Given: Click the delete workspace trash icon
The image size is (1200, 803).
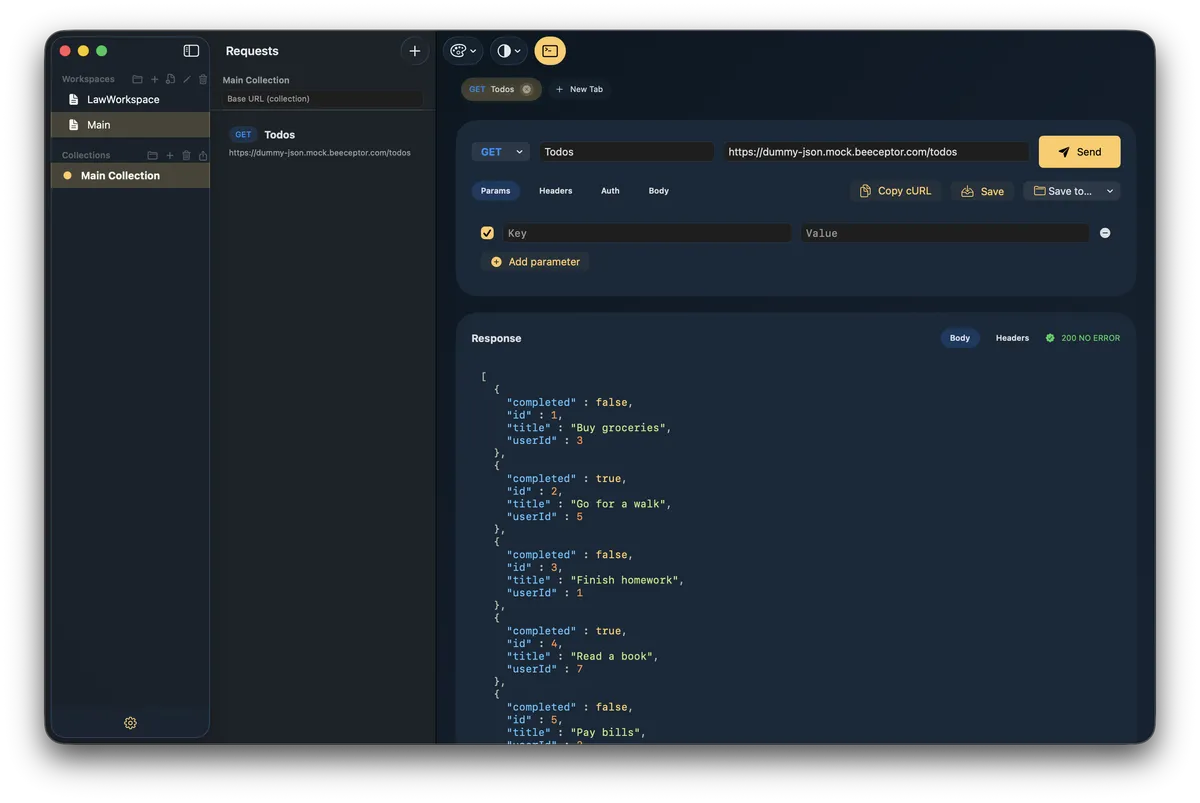Looking at the screenshot, I should point(203,79).
